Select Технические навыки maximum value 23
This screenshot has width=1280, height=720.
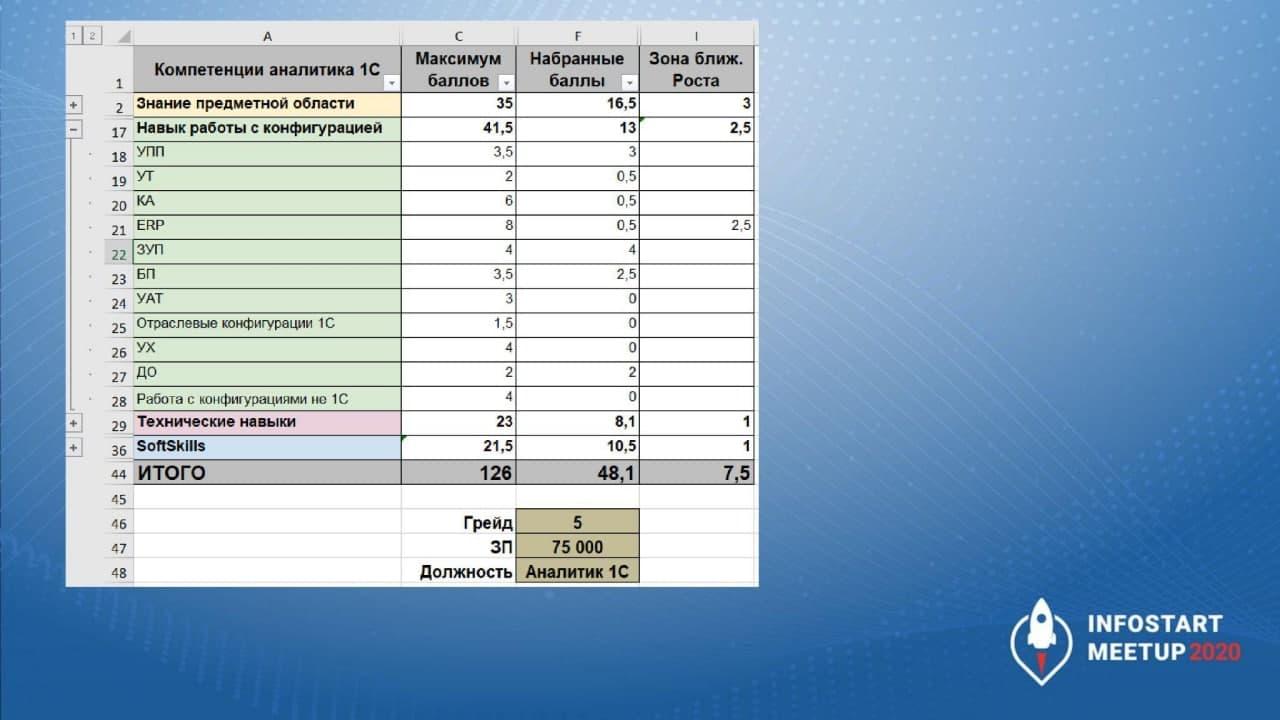point(459,423)
